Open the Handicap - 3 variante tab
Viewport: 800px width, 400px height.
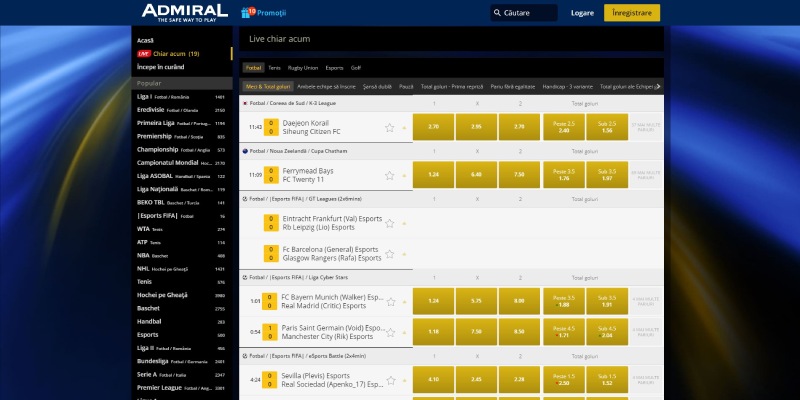(x=567, y=87)
